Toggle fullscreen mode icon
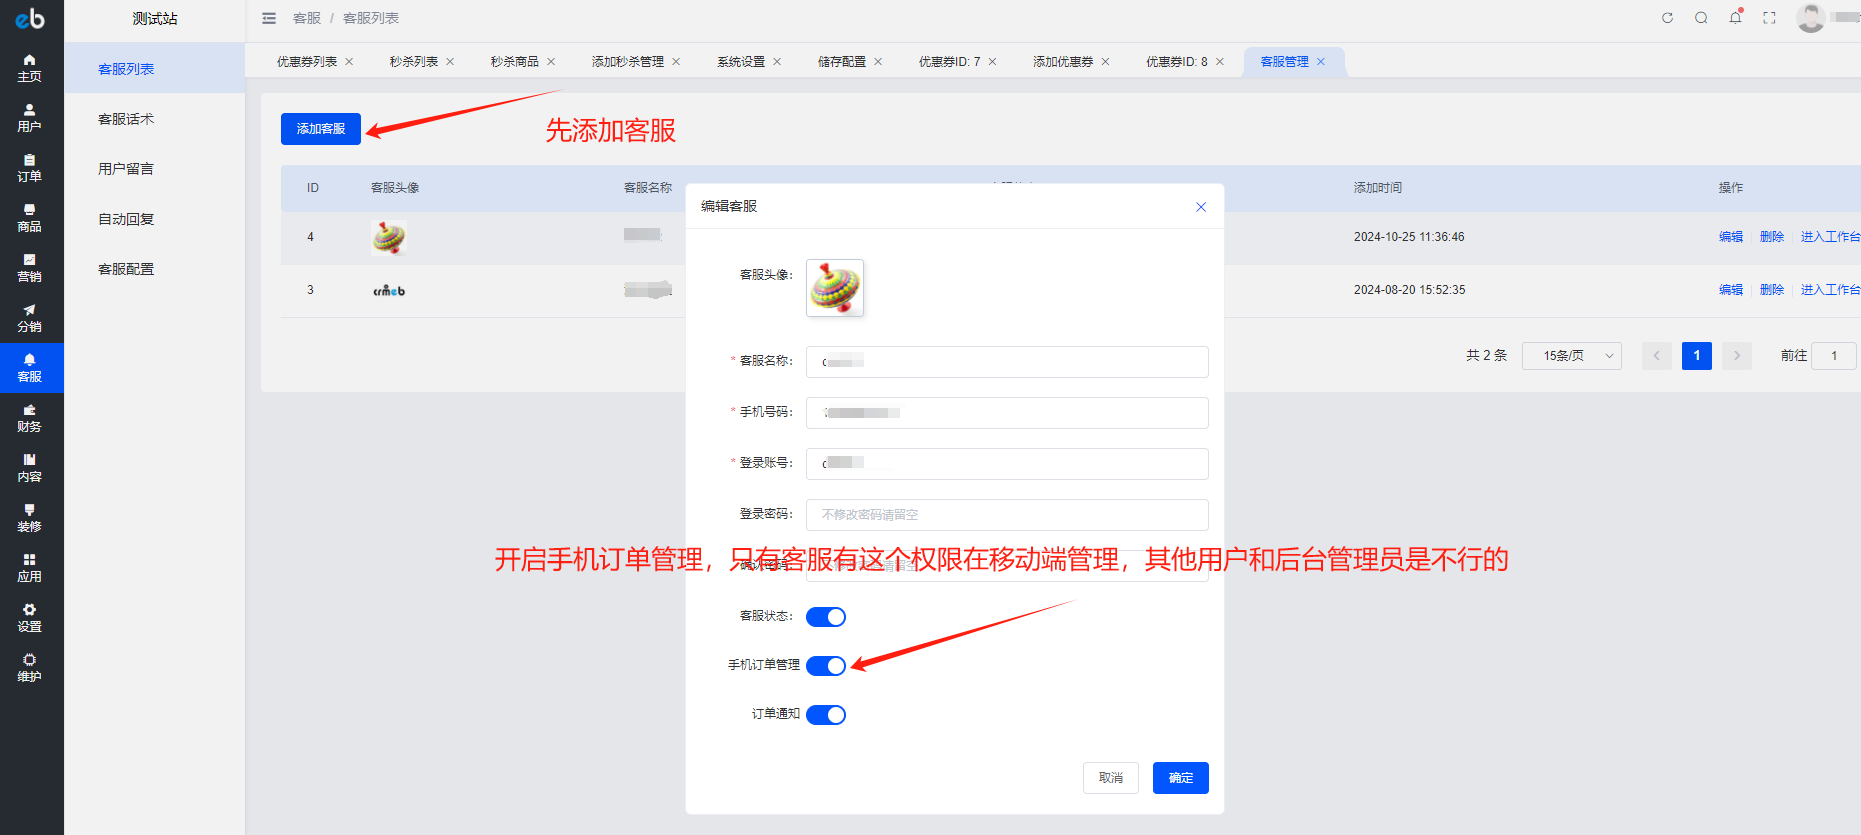The image size is (1861, 835). [1769, 18]
